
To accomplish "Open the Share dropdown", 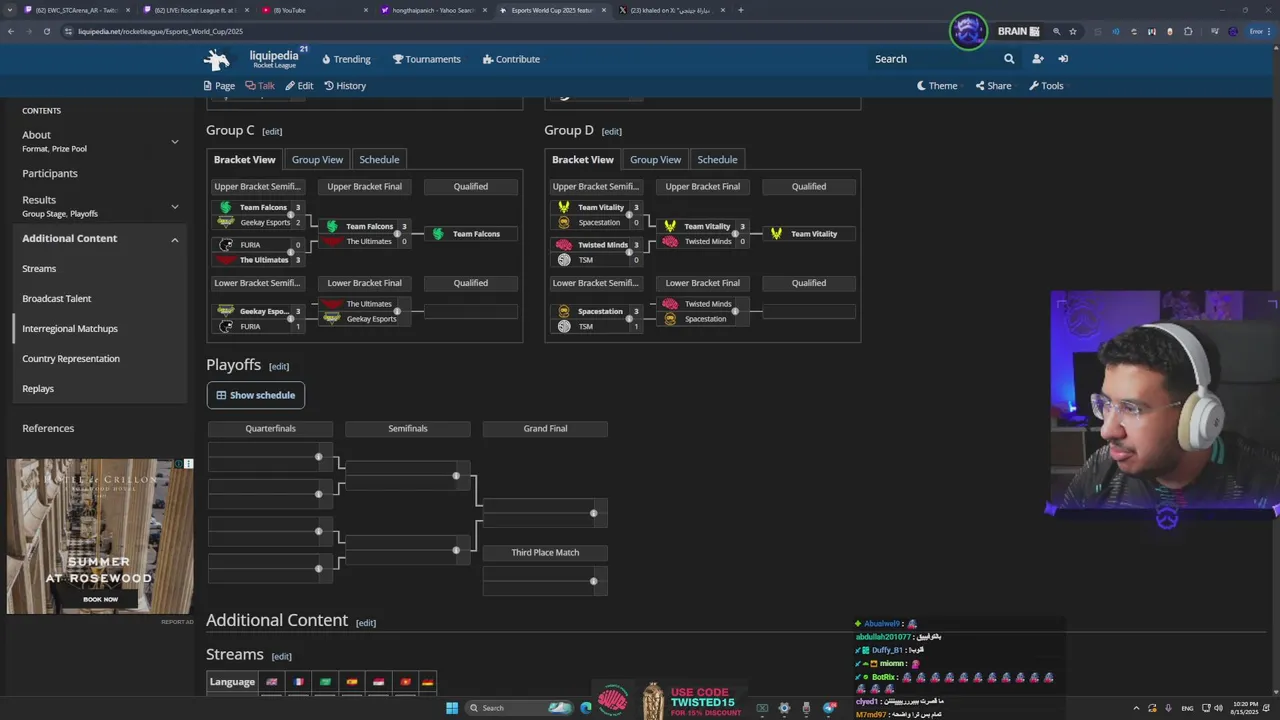I will pyautogui.click(x=993, y=86).
